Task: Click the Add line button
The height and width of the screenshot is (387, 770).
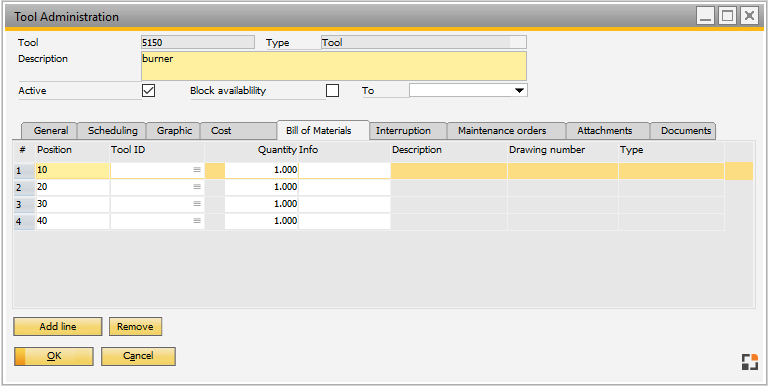Action: (58, 327)
